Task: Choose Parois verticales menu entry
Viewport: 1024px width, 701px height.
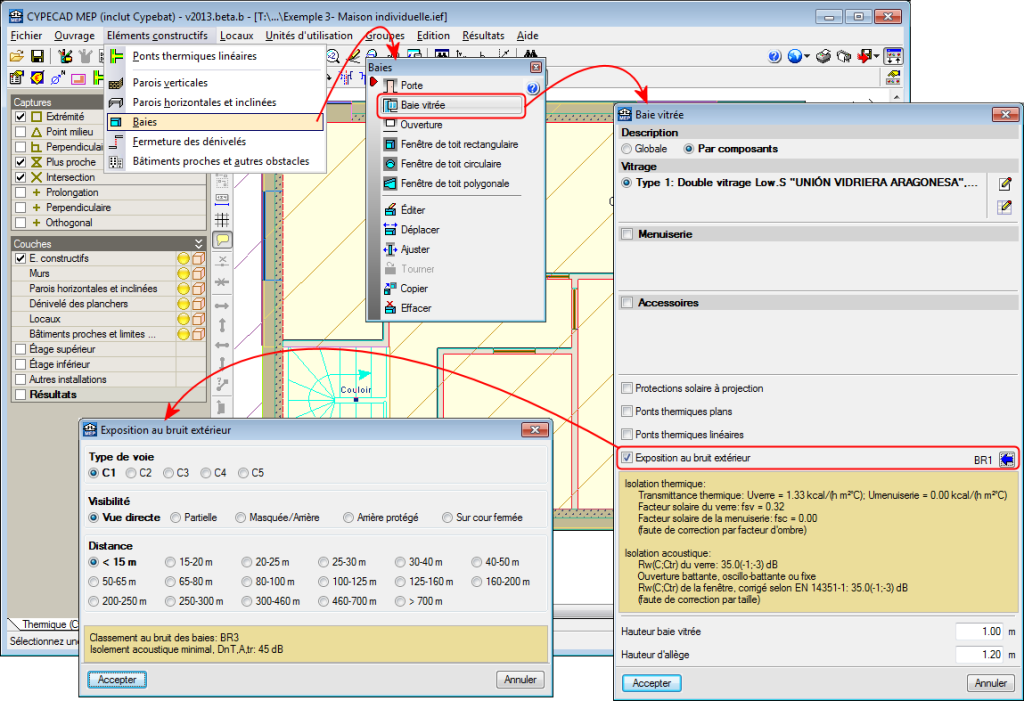Action: pyautogui.click(x=170, y=82)
